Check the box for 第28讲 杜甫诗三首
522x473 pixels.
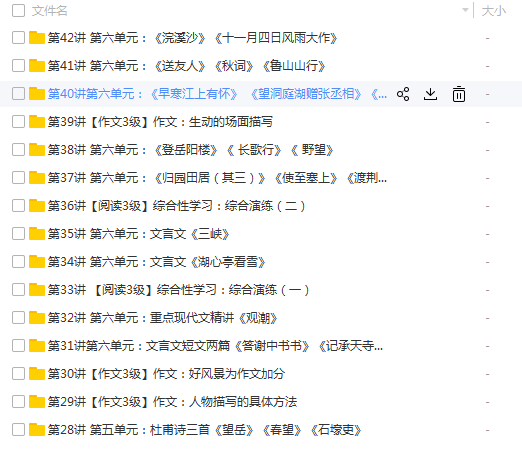point(18,430)
